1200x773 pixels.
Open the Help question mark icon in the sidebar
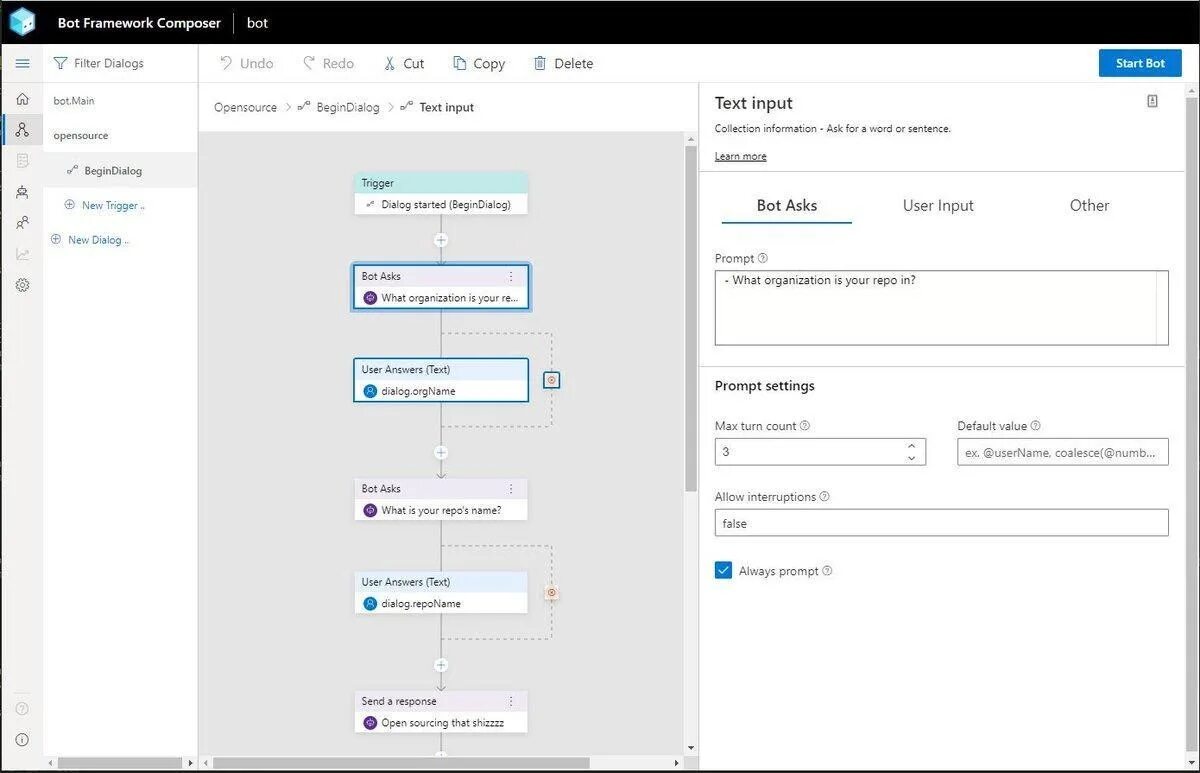[22, 709]
